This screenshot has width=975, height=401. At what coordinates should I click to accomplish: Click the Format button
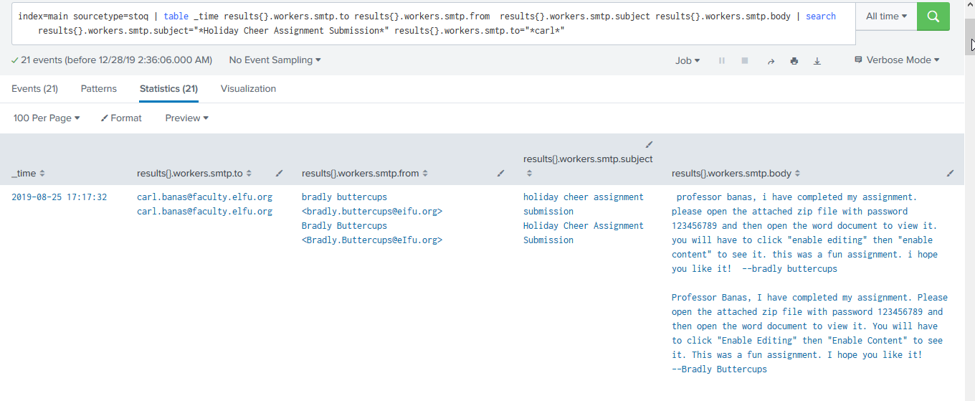pyautogui.click(x=121, y=118)
